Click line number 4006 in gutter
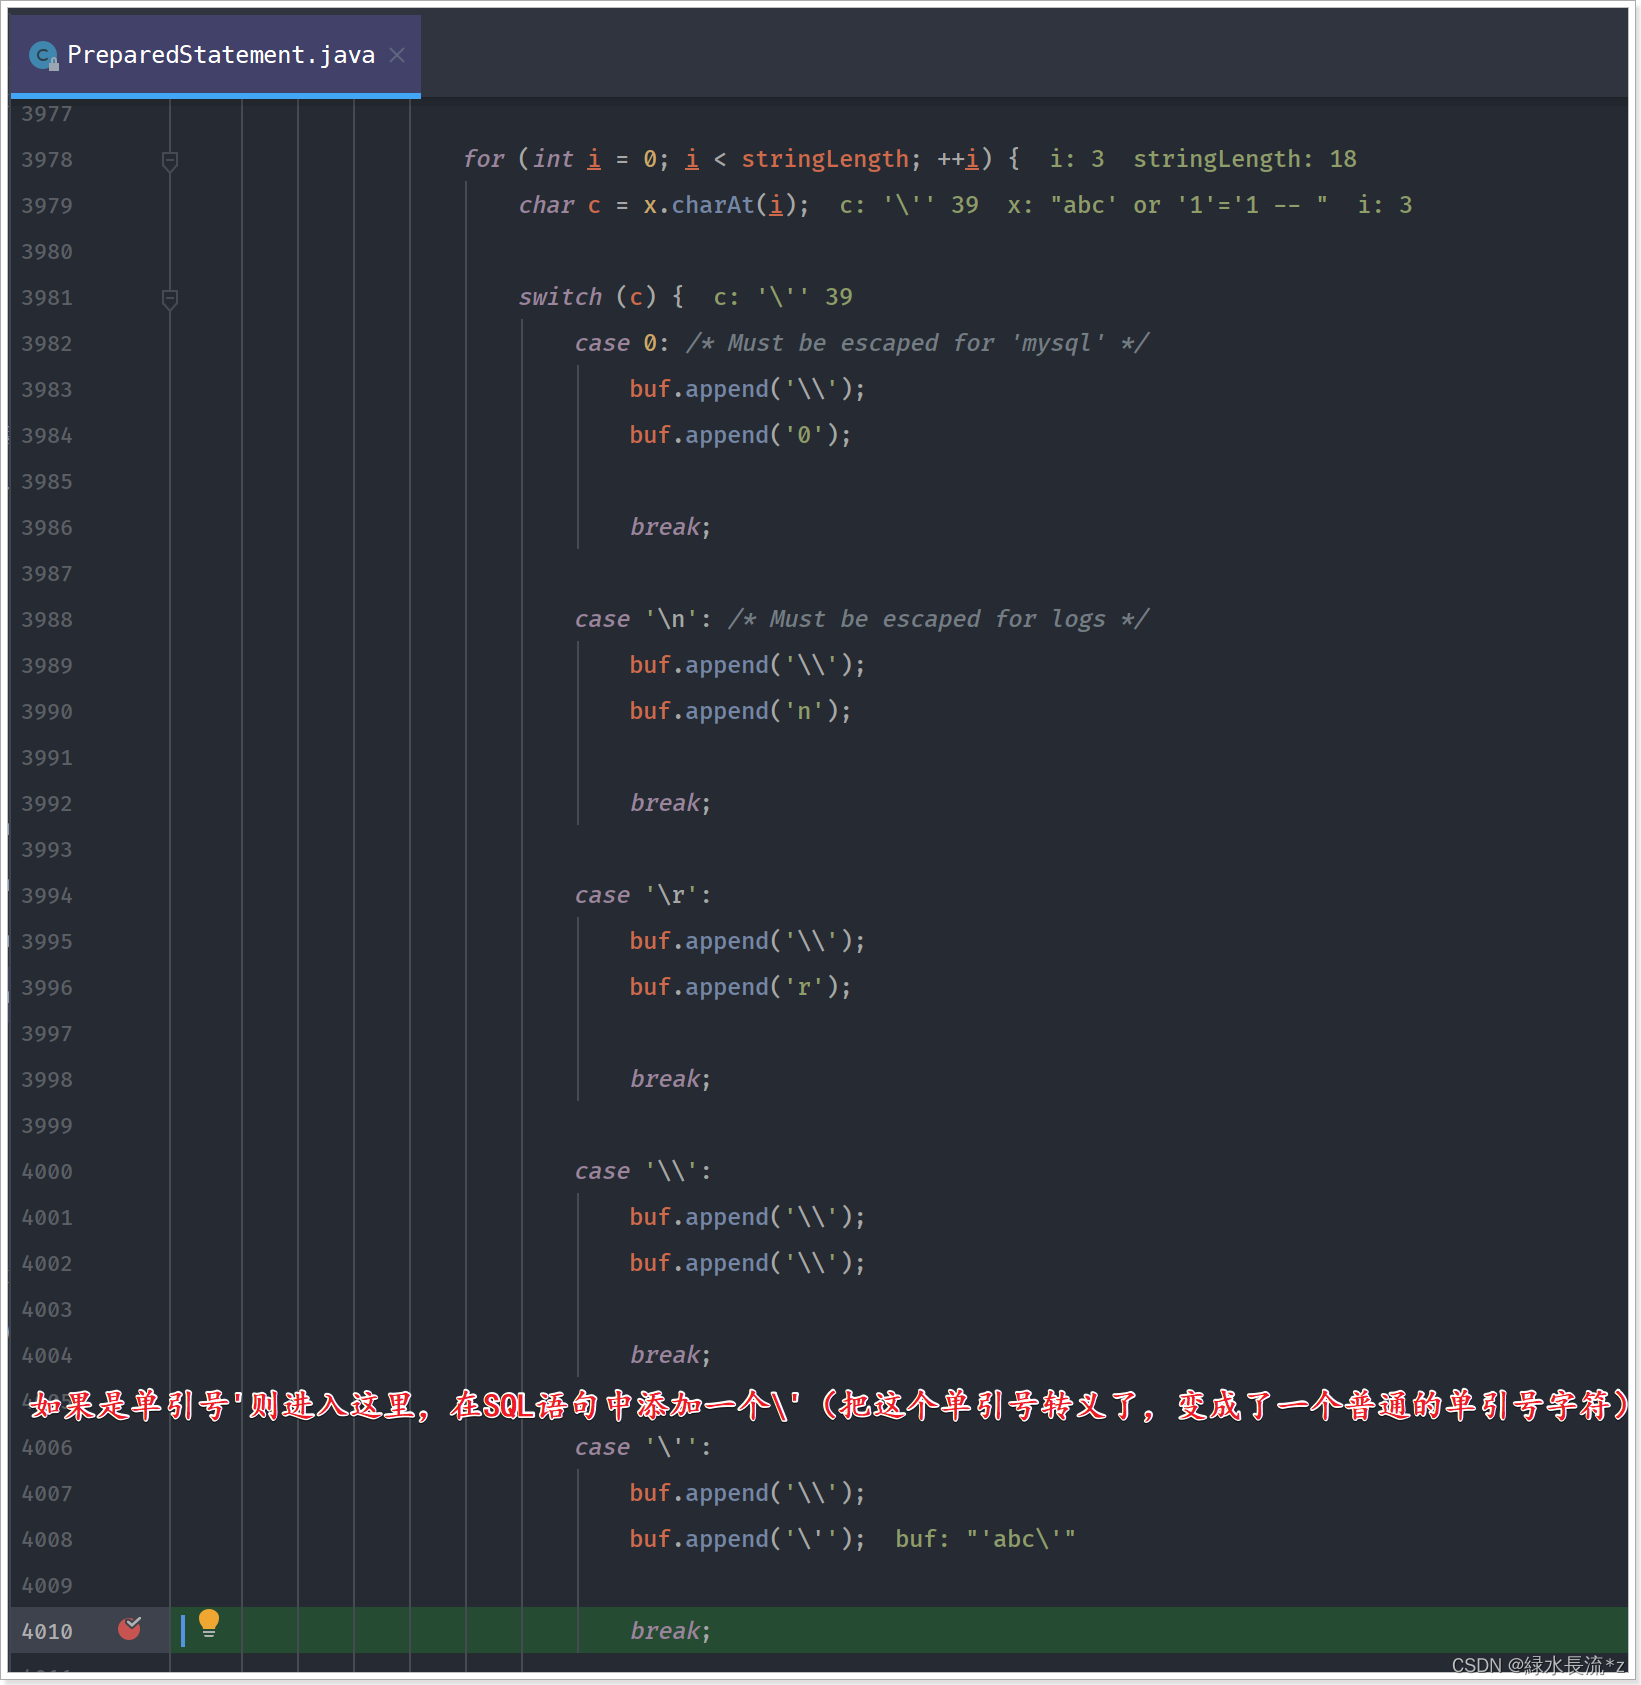This screenshot has width=1641, height=1685. [47, 1448]
